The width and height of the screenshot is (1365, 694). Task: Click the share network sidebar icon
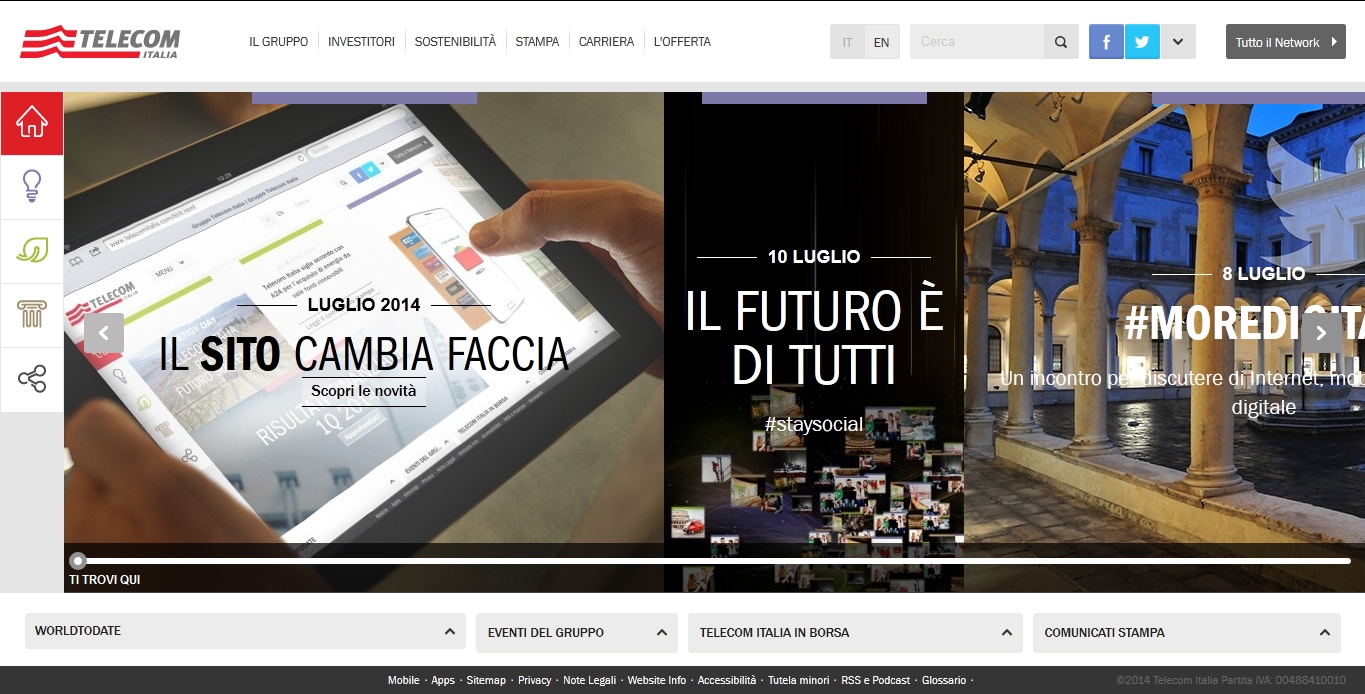pyautogui.click(x=32, y=379)
